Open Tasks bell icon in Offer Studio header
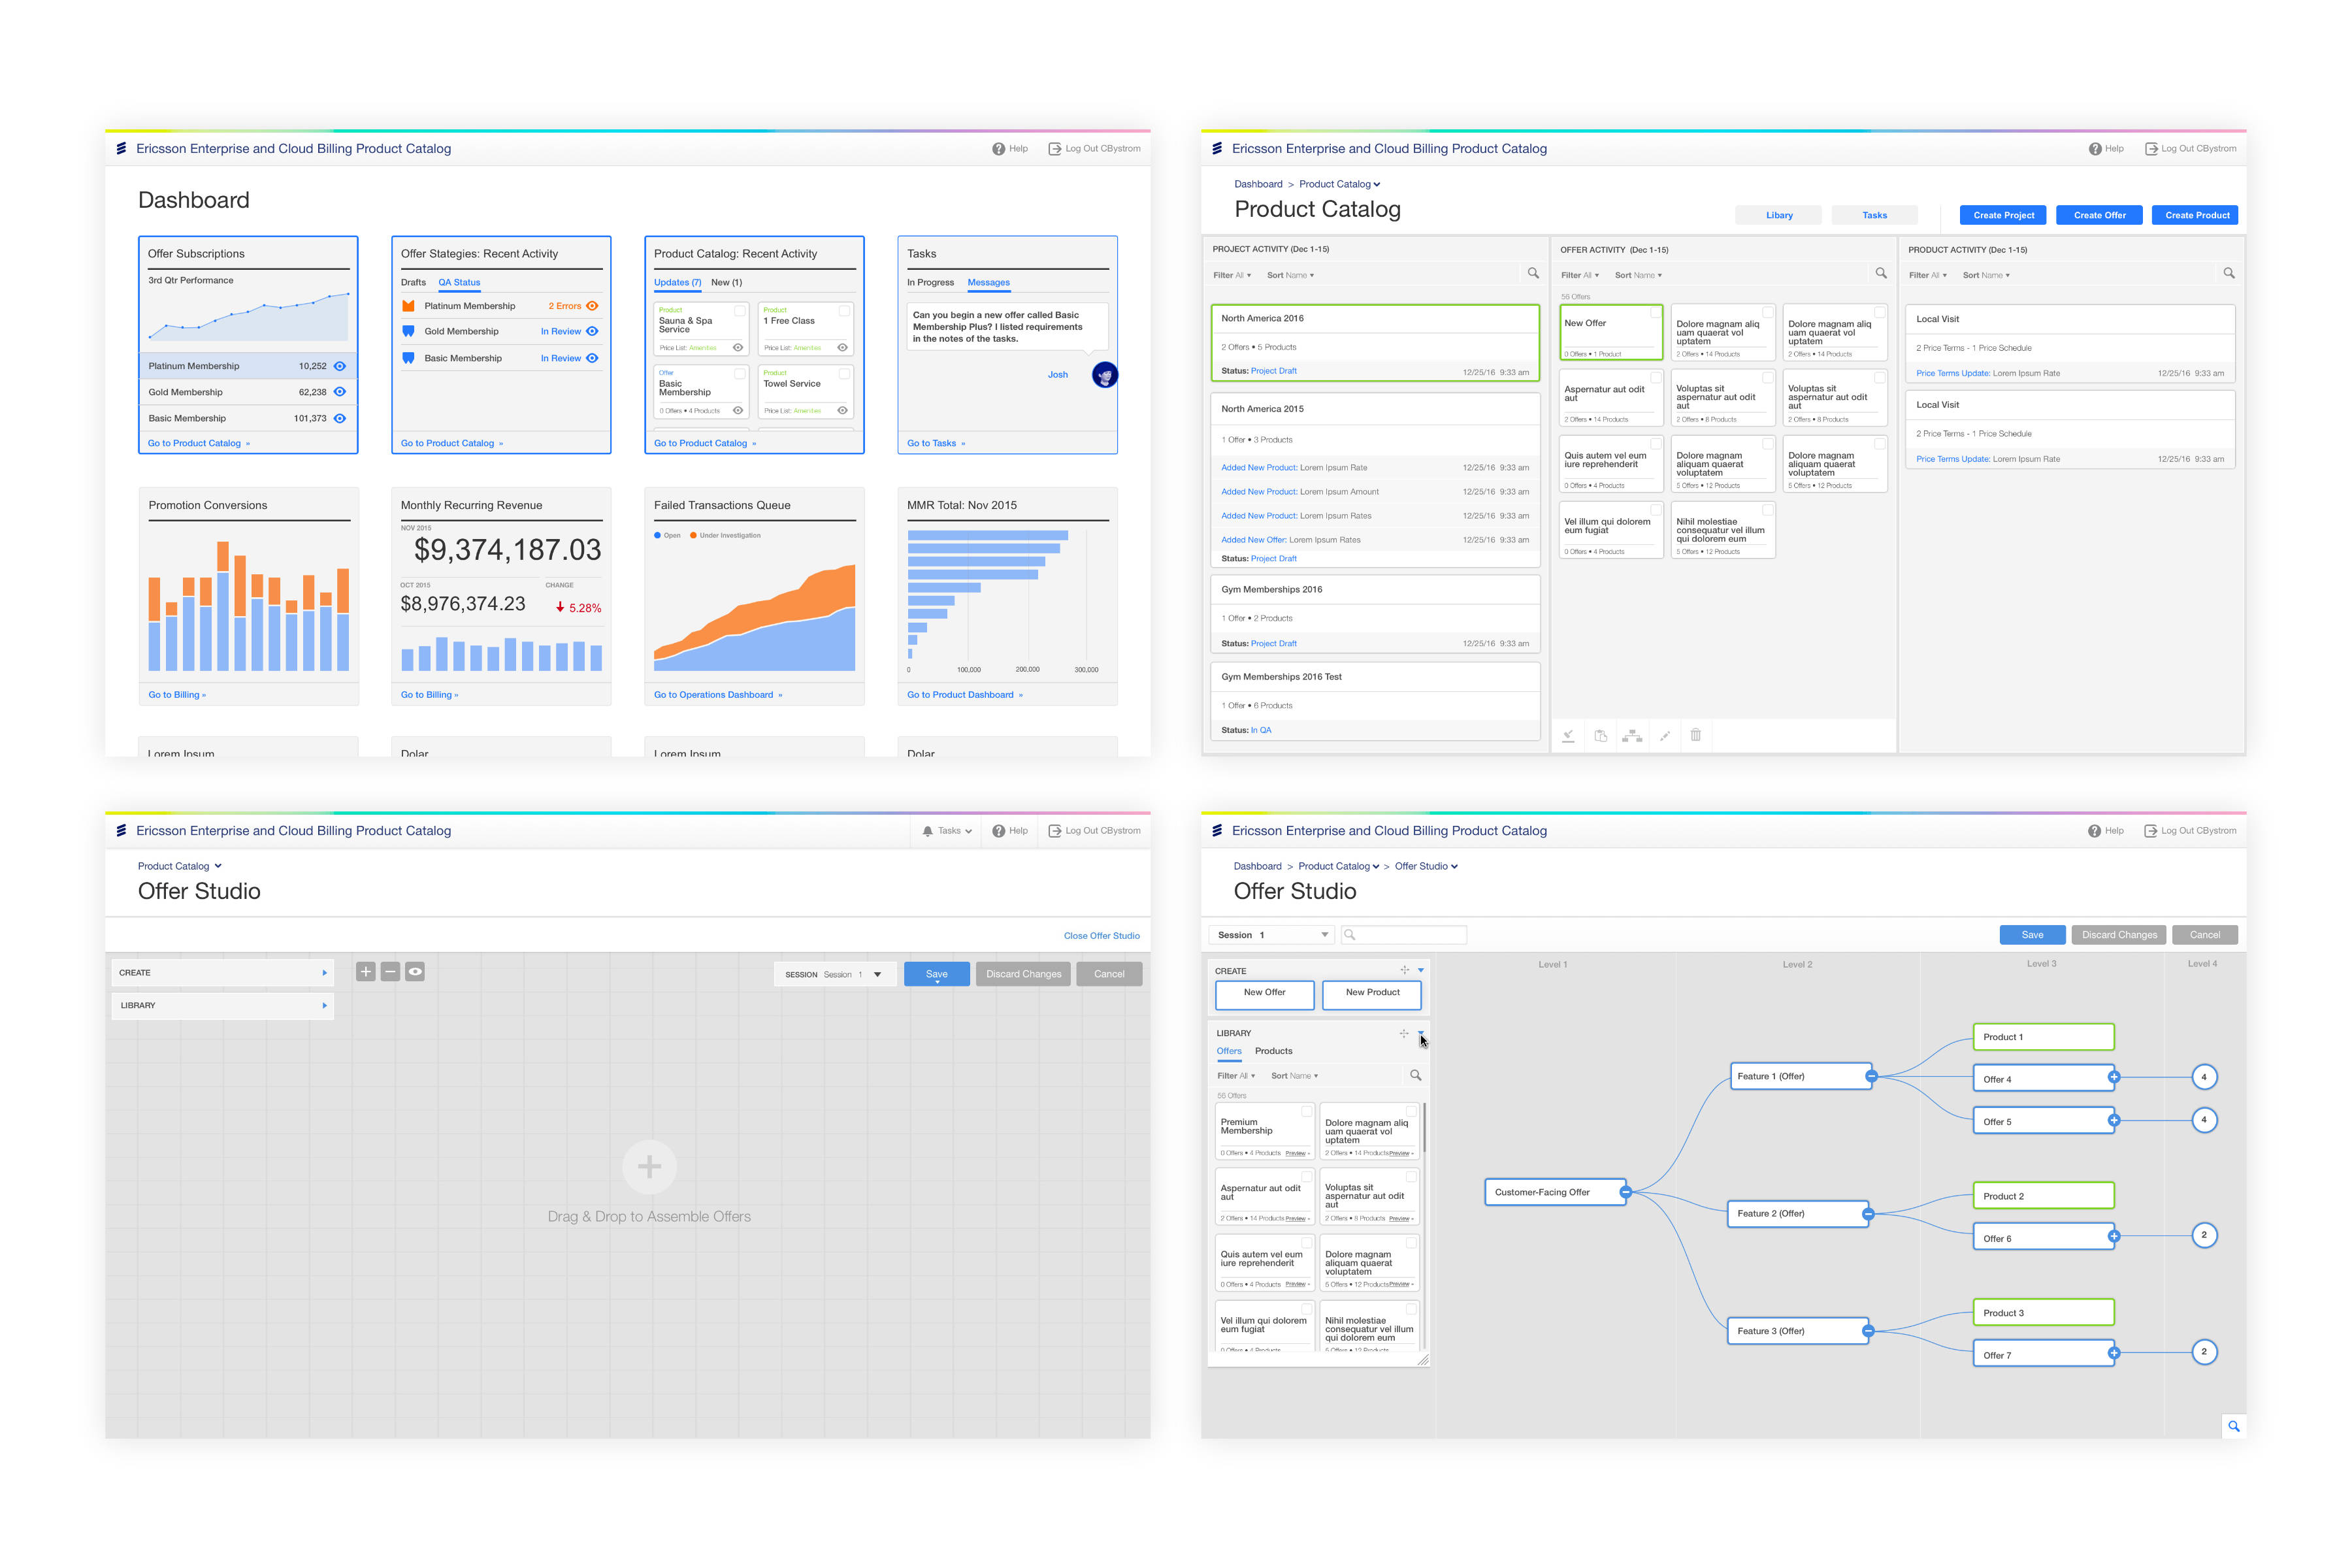This screenshot has height=1568, width=2352. tap(928, 831)
